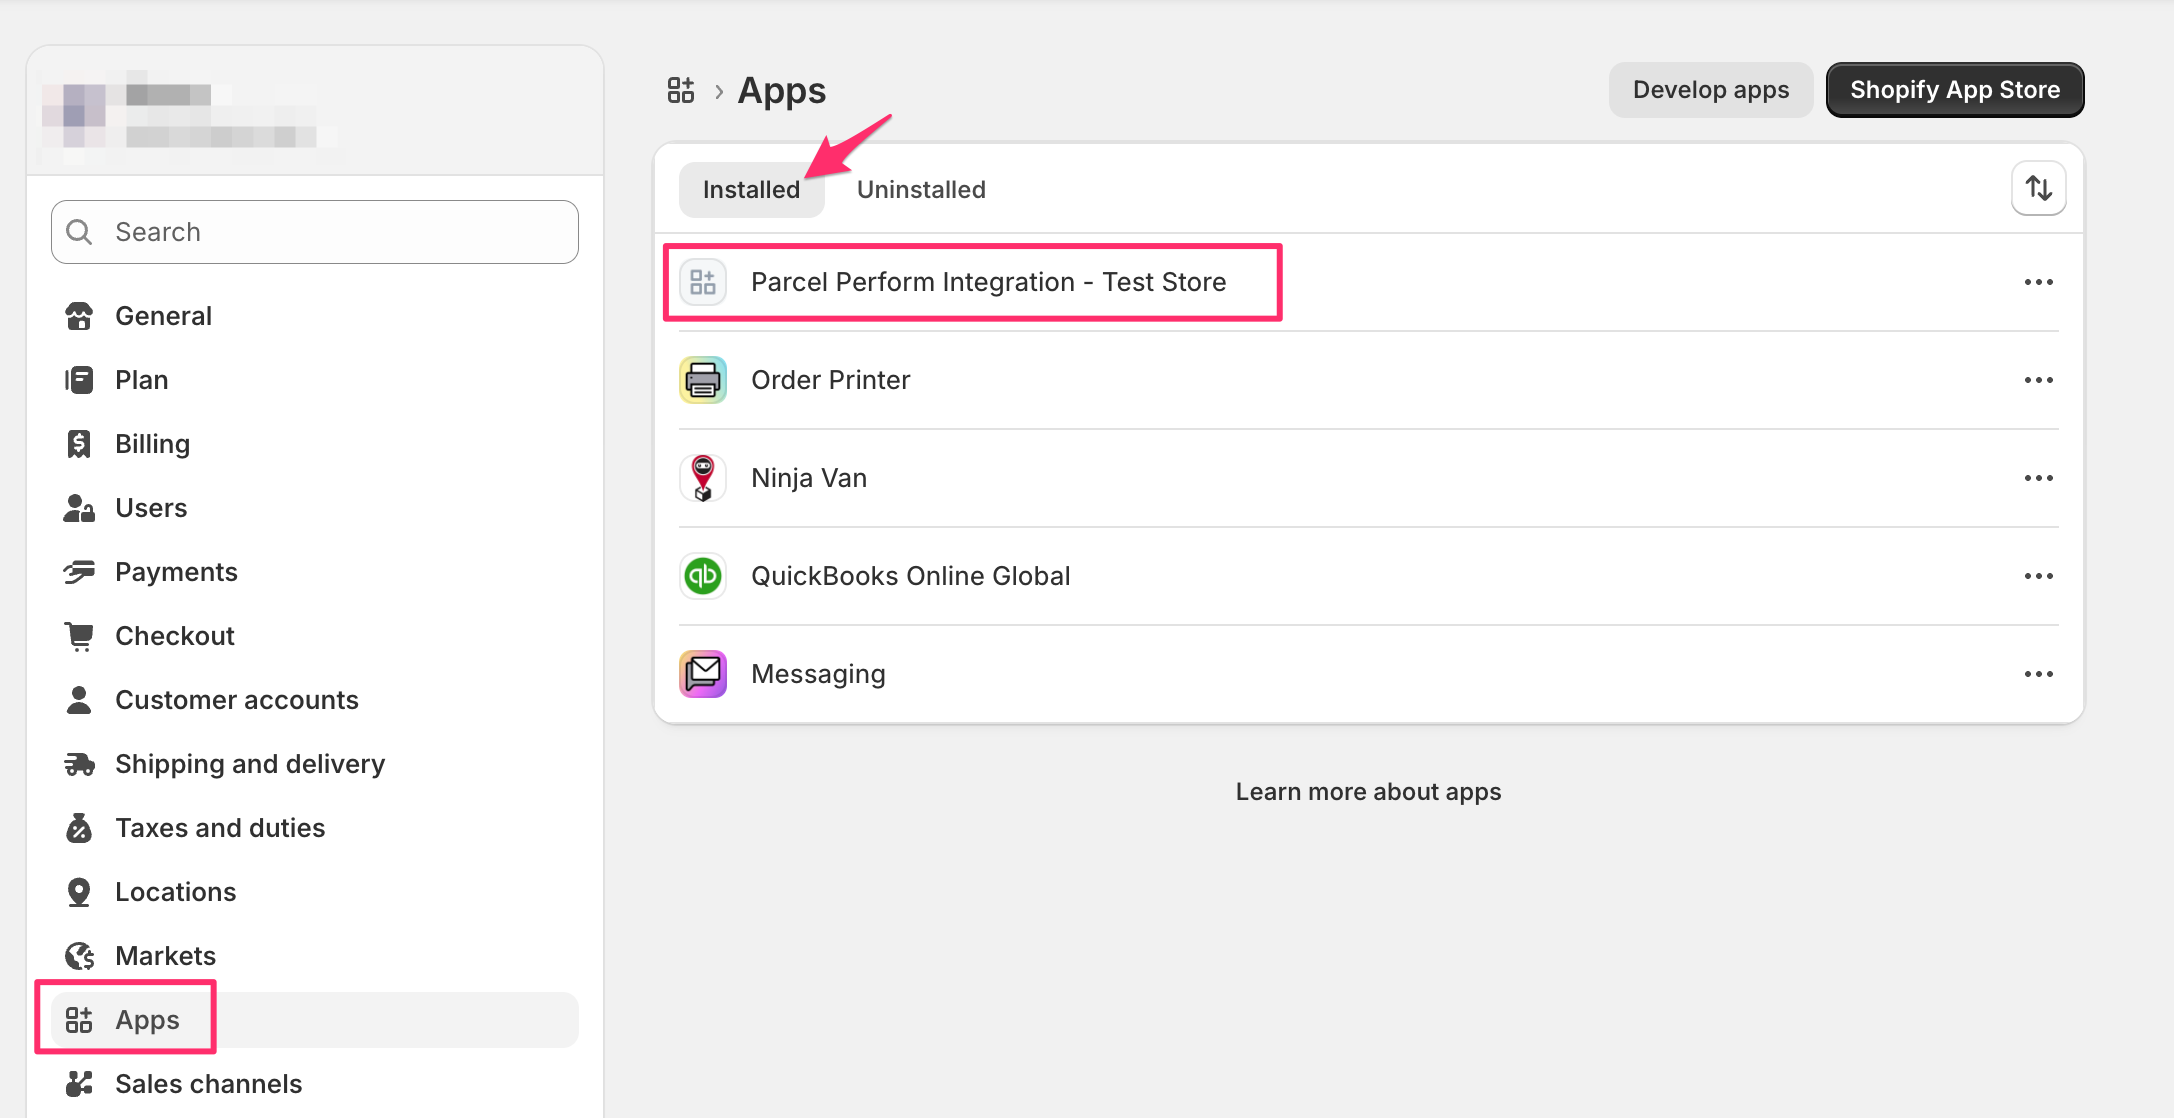Go to Plan settings label
Image resolution: width=2174 pixels, height=1118 pixels.
click(x=142, y=380)
